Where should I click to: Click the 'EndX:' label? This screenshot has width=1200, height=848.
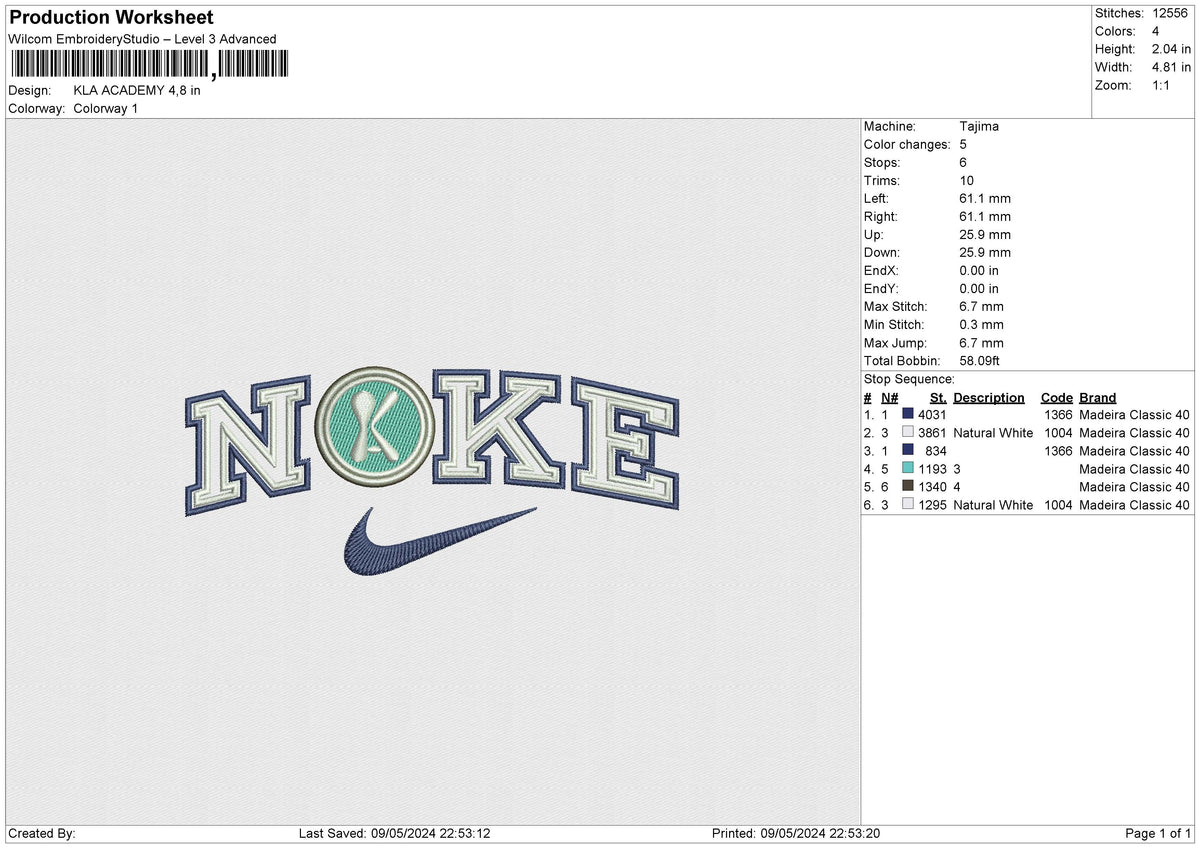coord(882,270)
